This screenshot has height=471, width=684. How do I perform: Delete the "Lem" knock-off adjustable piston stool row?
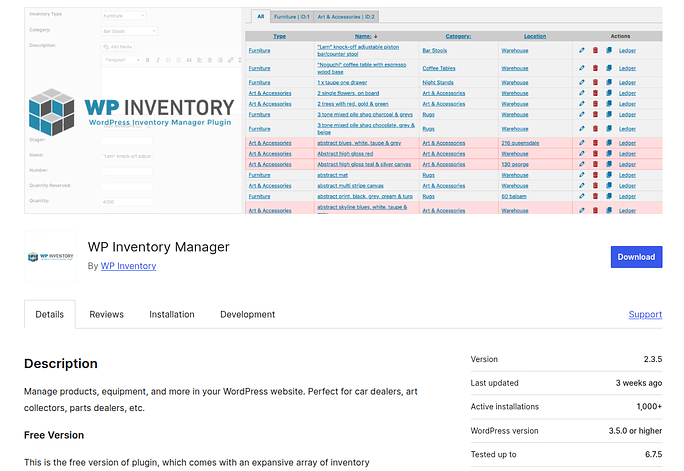pyautogui.click(x=595, y=50)
